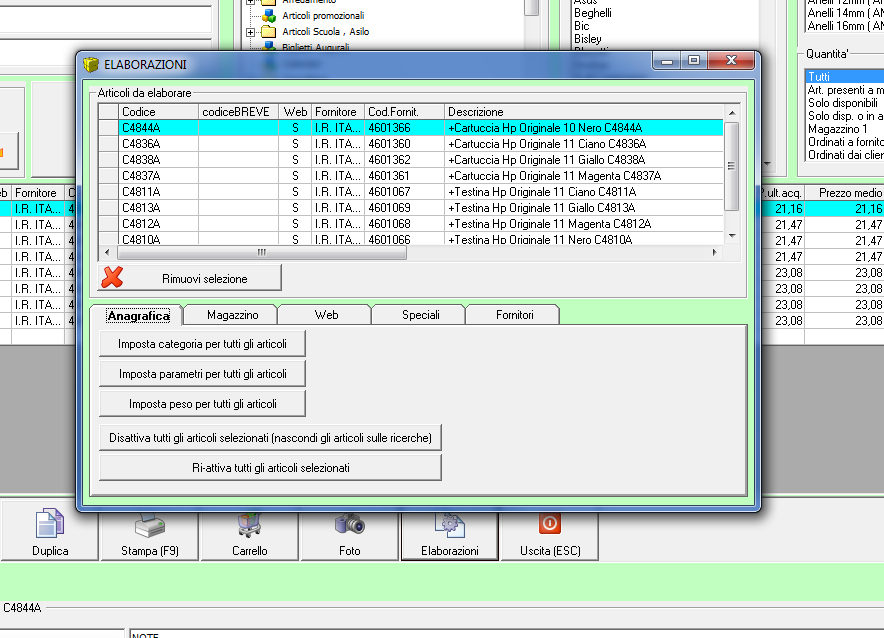Click supplier code 4601362 cell
Viewport: 884px width, 638px height.
point(404,160)
